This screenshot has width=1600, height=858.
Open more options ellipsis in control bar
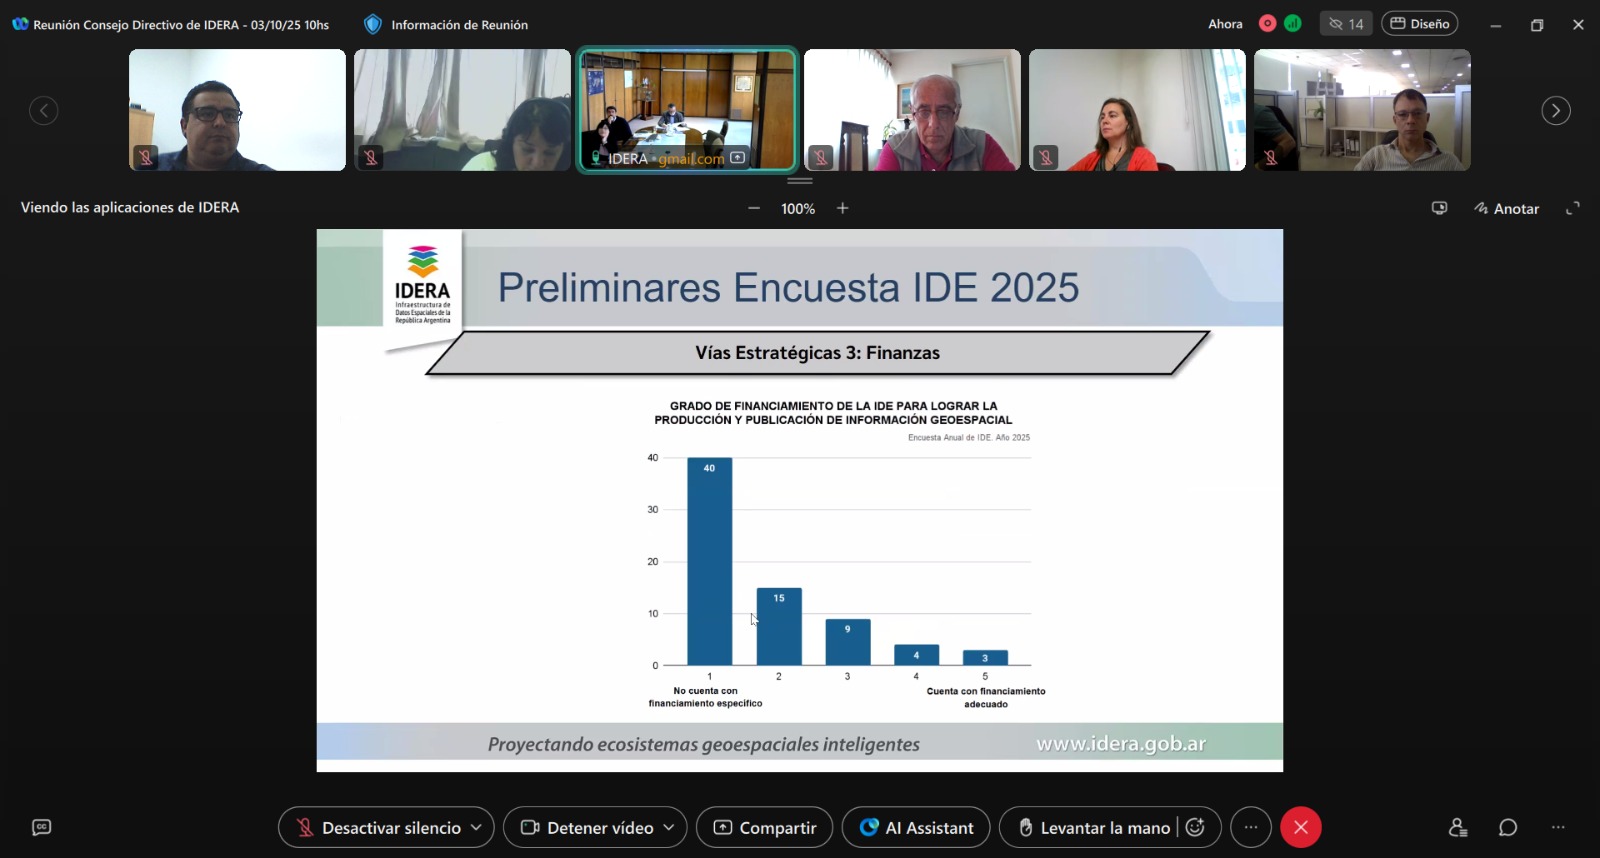pos(1251,827)
